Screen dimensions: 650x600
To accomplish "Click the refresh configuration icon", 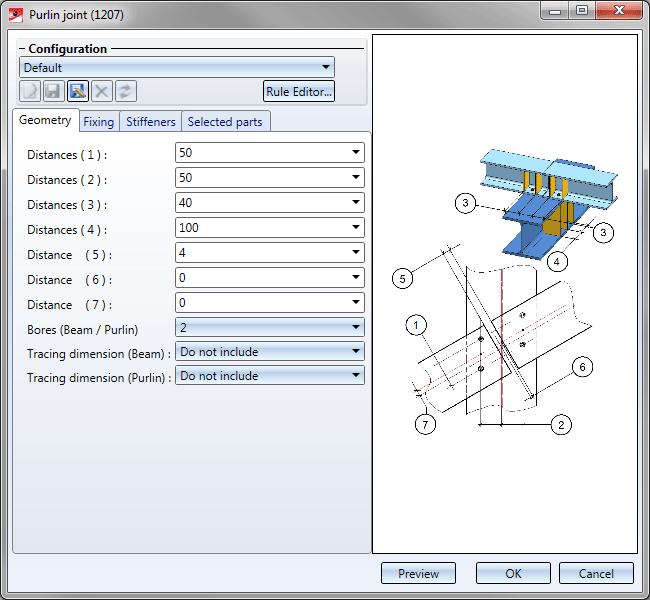I will (x=126, y=91).
